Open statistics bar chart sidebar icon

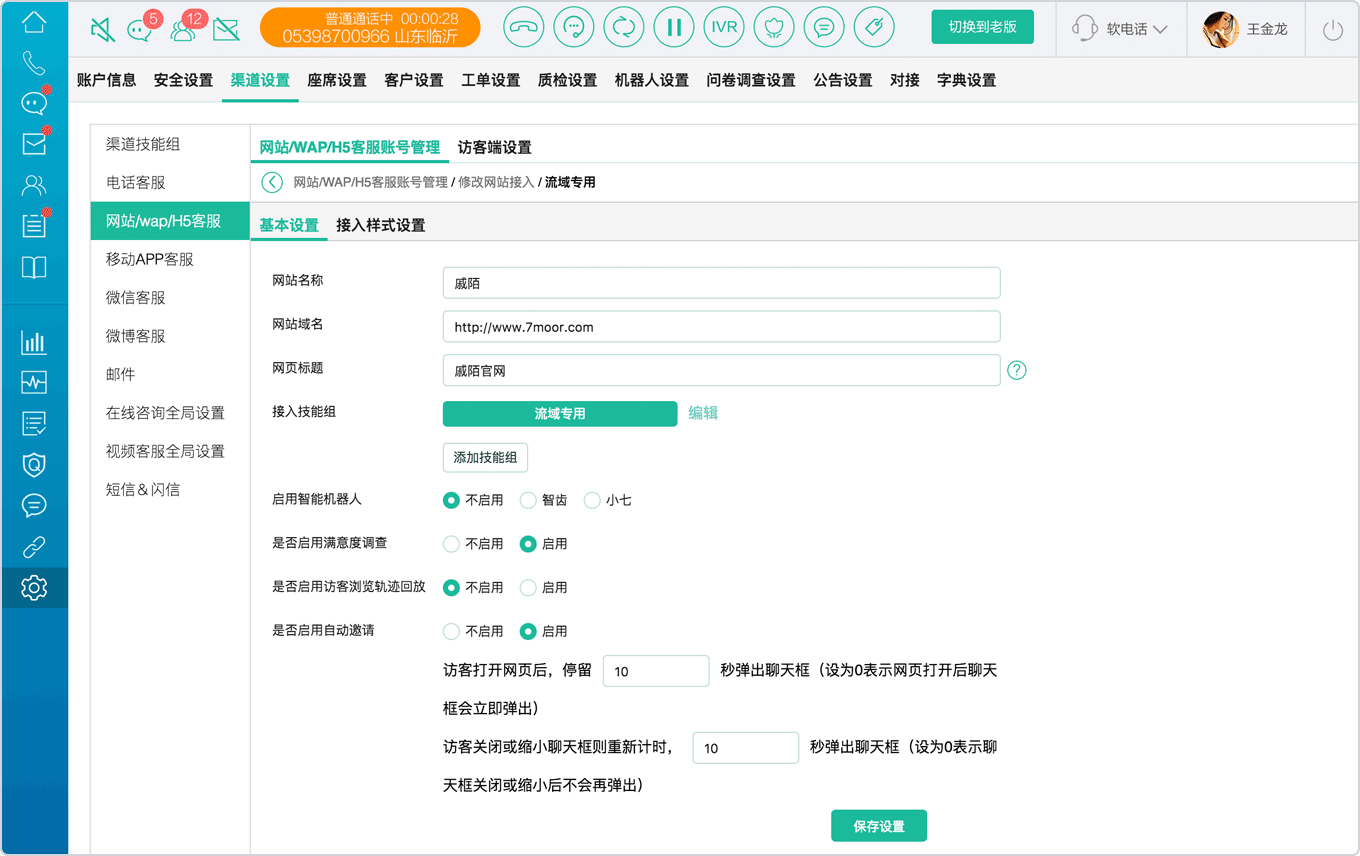(34, 343)
